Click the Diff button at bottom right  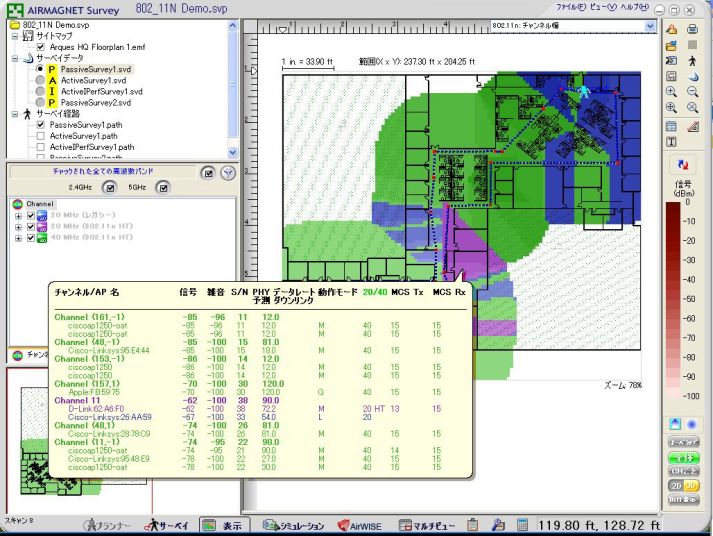[x=683, y=499]
